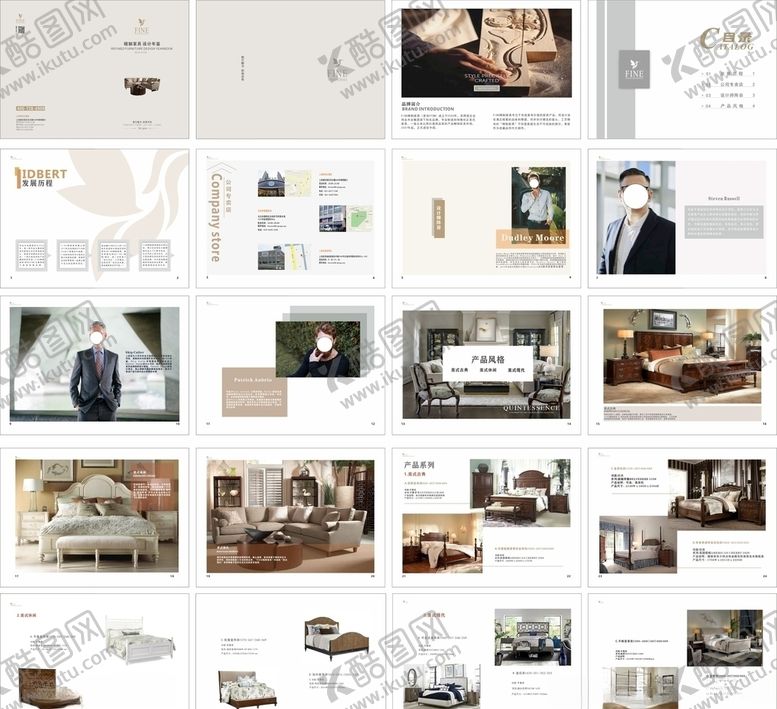This screenshot has width=777, height=709.
Task: Click the first storefront photo on Company store page
Action: tap(271, 183)
